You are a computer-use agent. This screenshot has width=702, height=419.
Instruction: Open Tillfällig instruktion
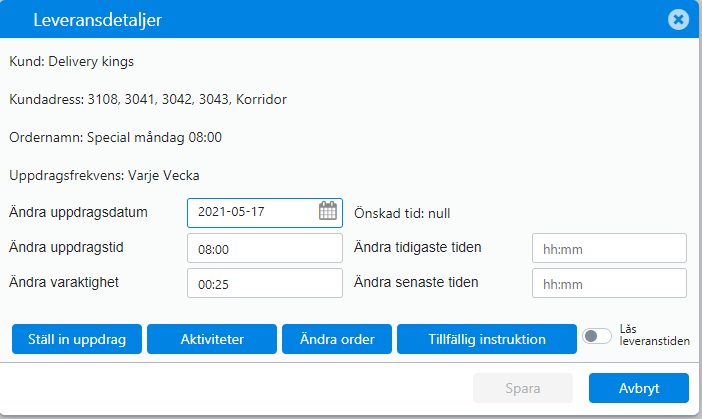click(487, 339)
